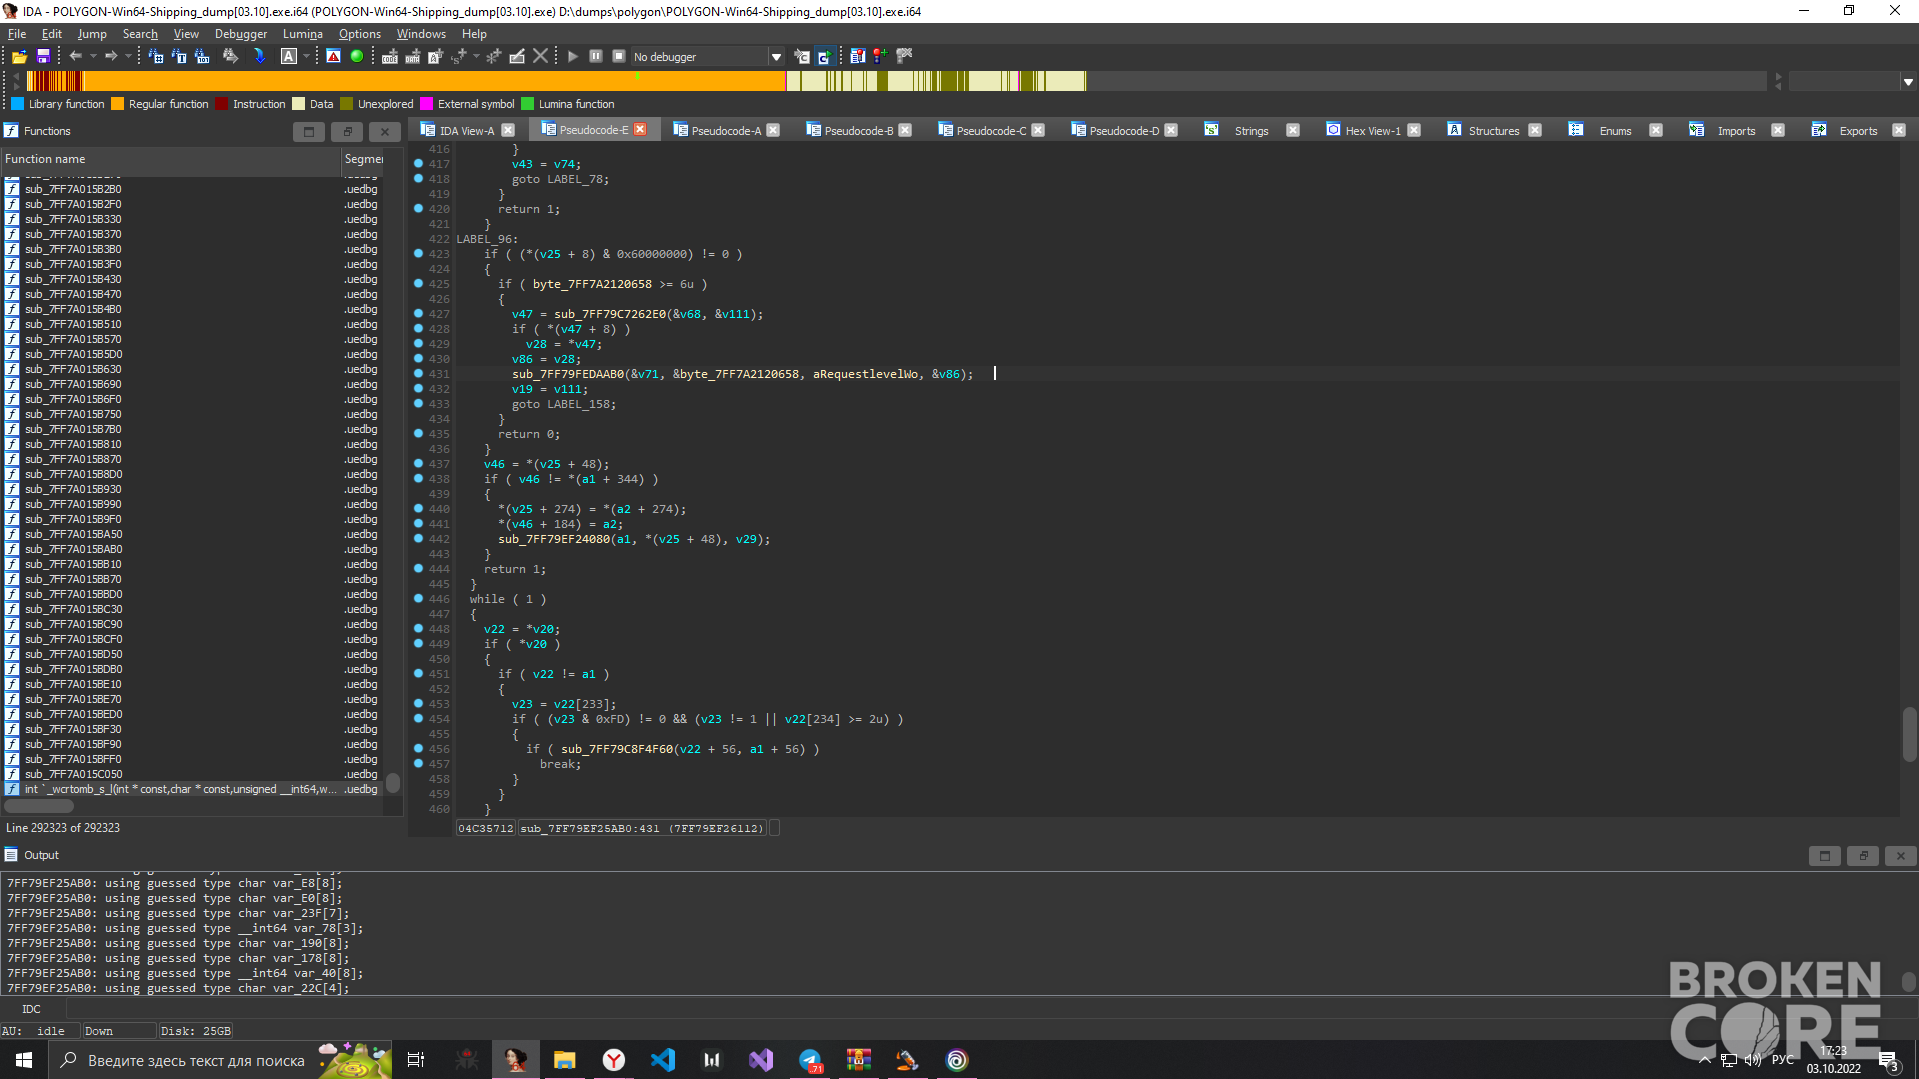The image size is (1919, 1079).
Task: Start process with the play icon
Action: [x=573, y=57]
